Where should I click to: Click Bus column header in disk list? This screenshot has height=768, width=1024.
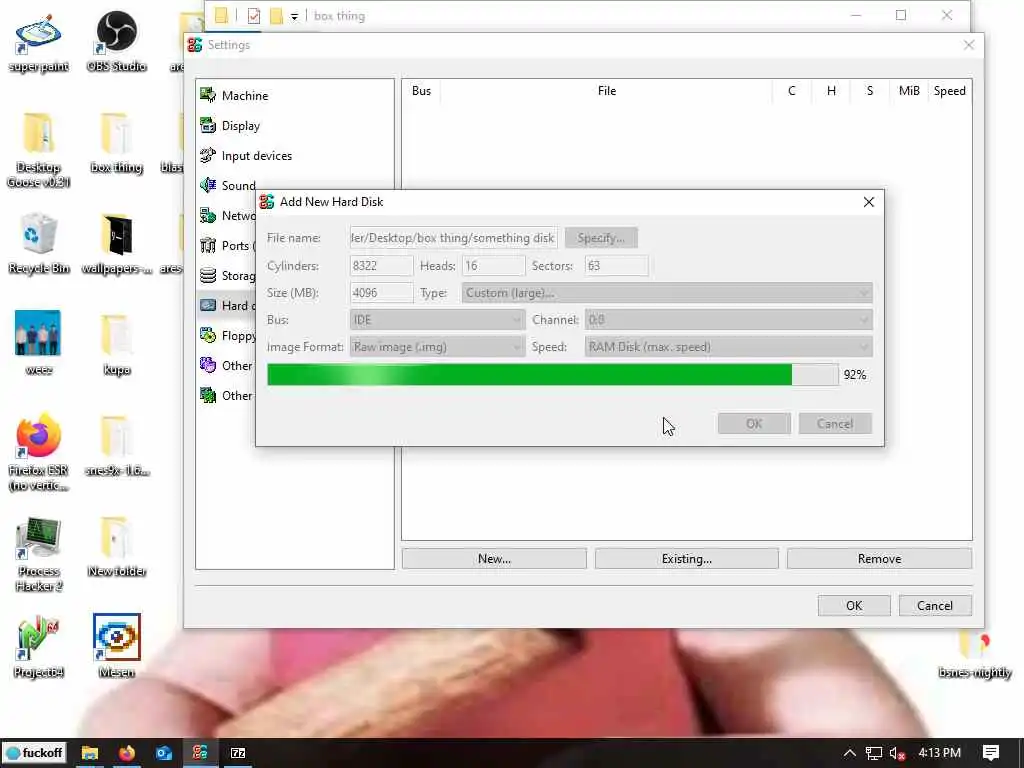(x=421, y=91)
